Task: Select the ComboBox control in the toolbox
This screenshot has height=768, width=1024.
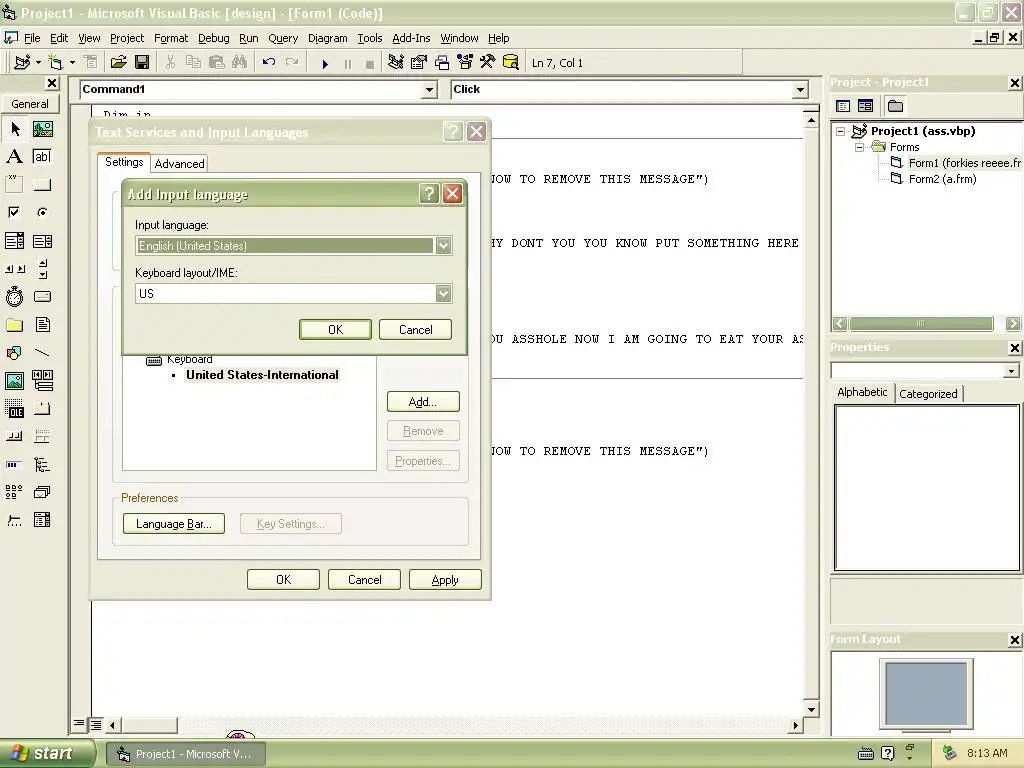Action: click(14, 241)
